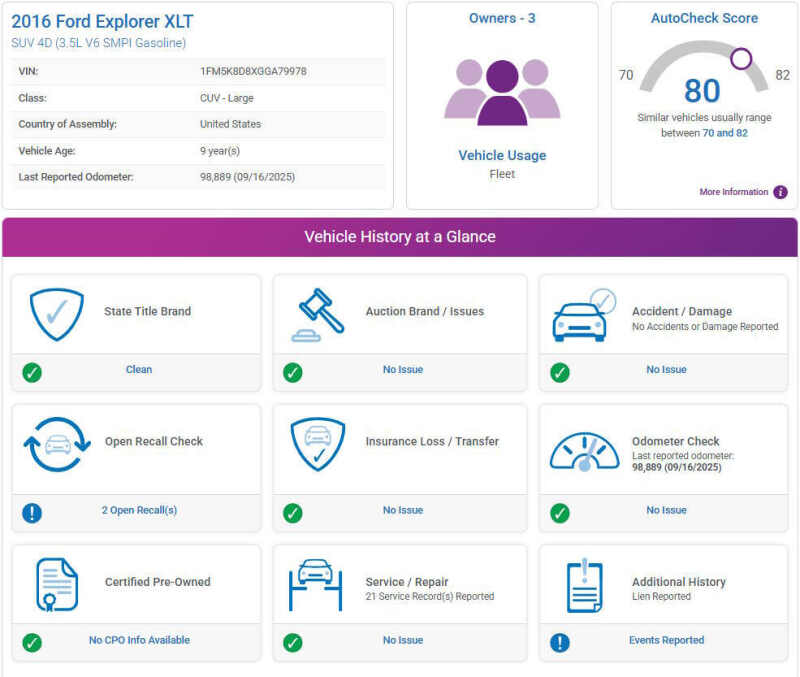
Task: Click the three owners people icon
Action: [x=502, y=91]
